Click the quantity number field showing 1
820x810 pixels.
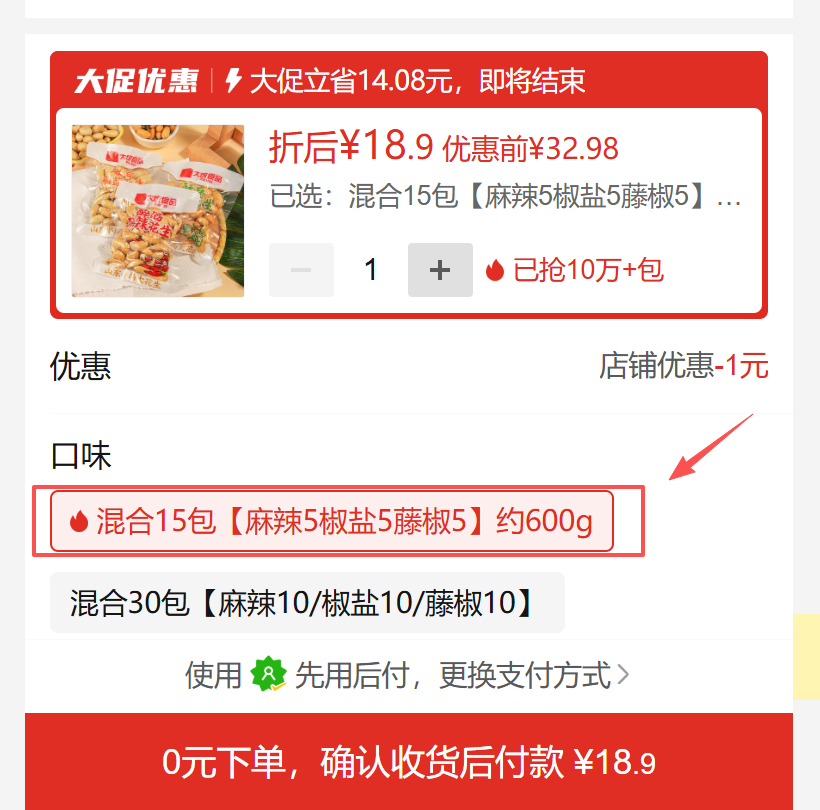pos(371,270)
